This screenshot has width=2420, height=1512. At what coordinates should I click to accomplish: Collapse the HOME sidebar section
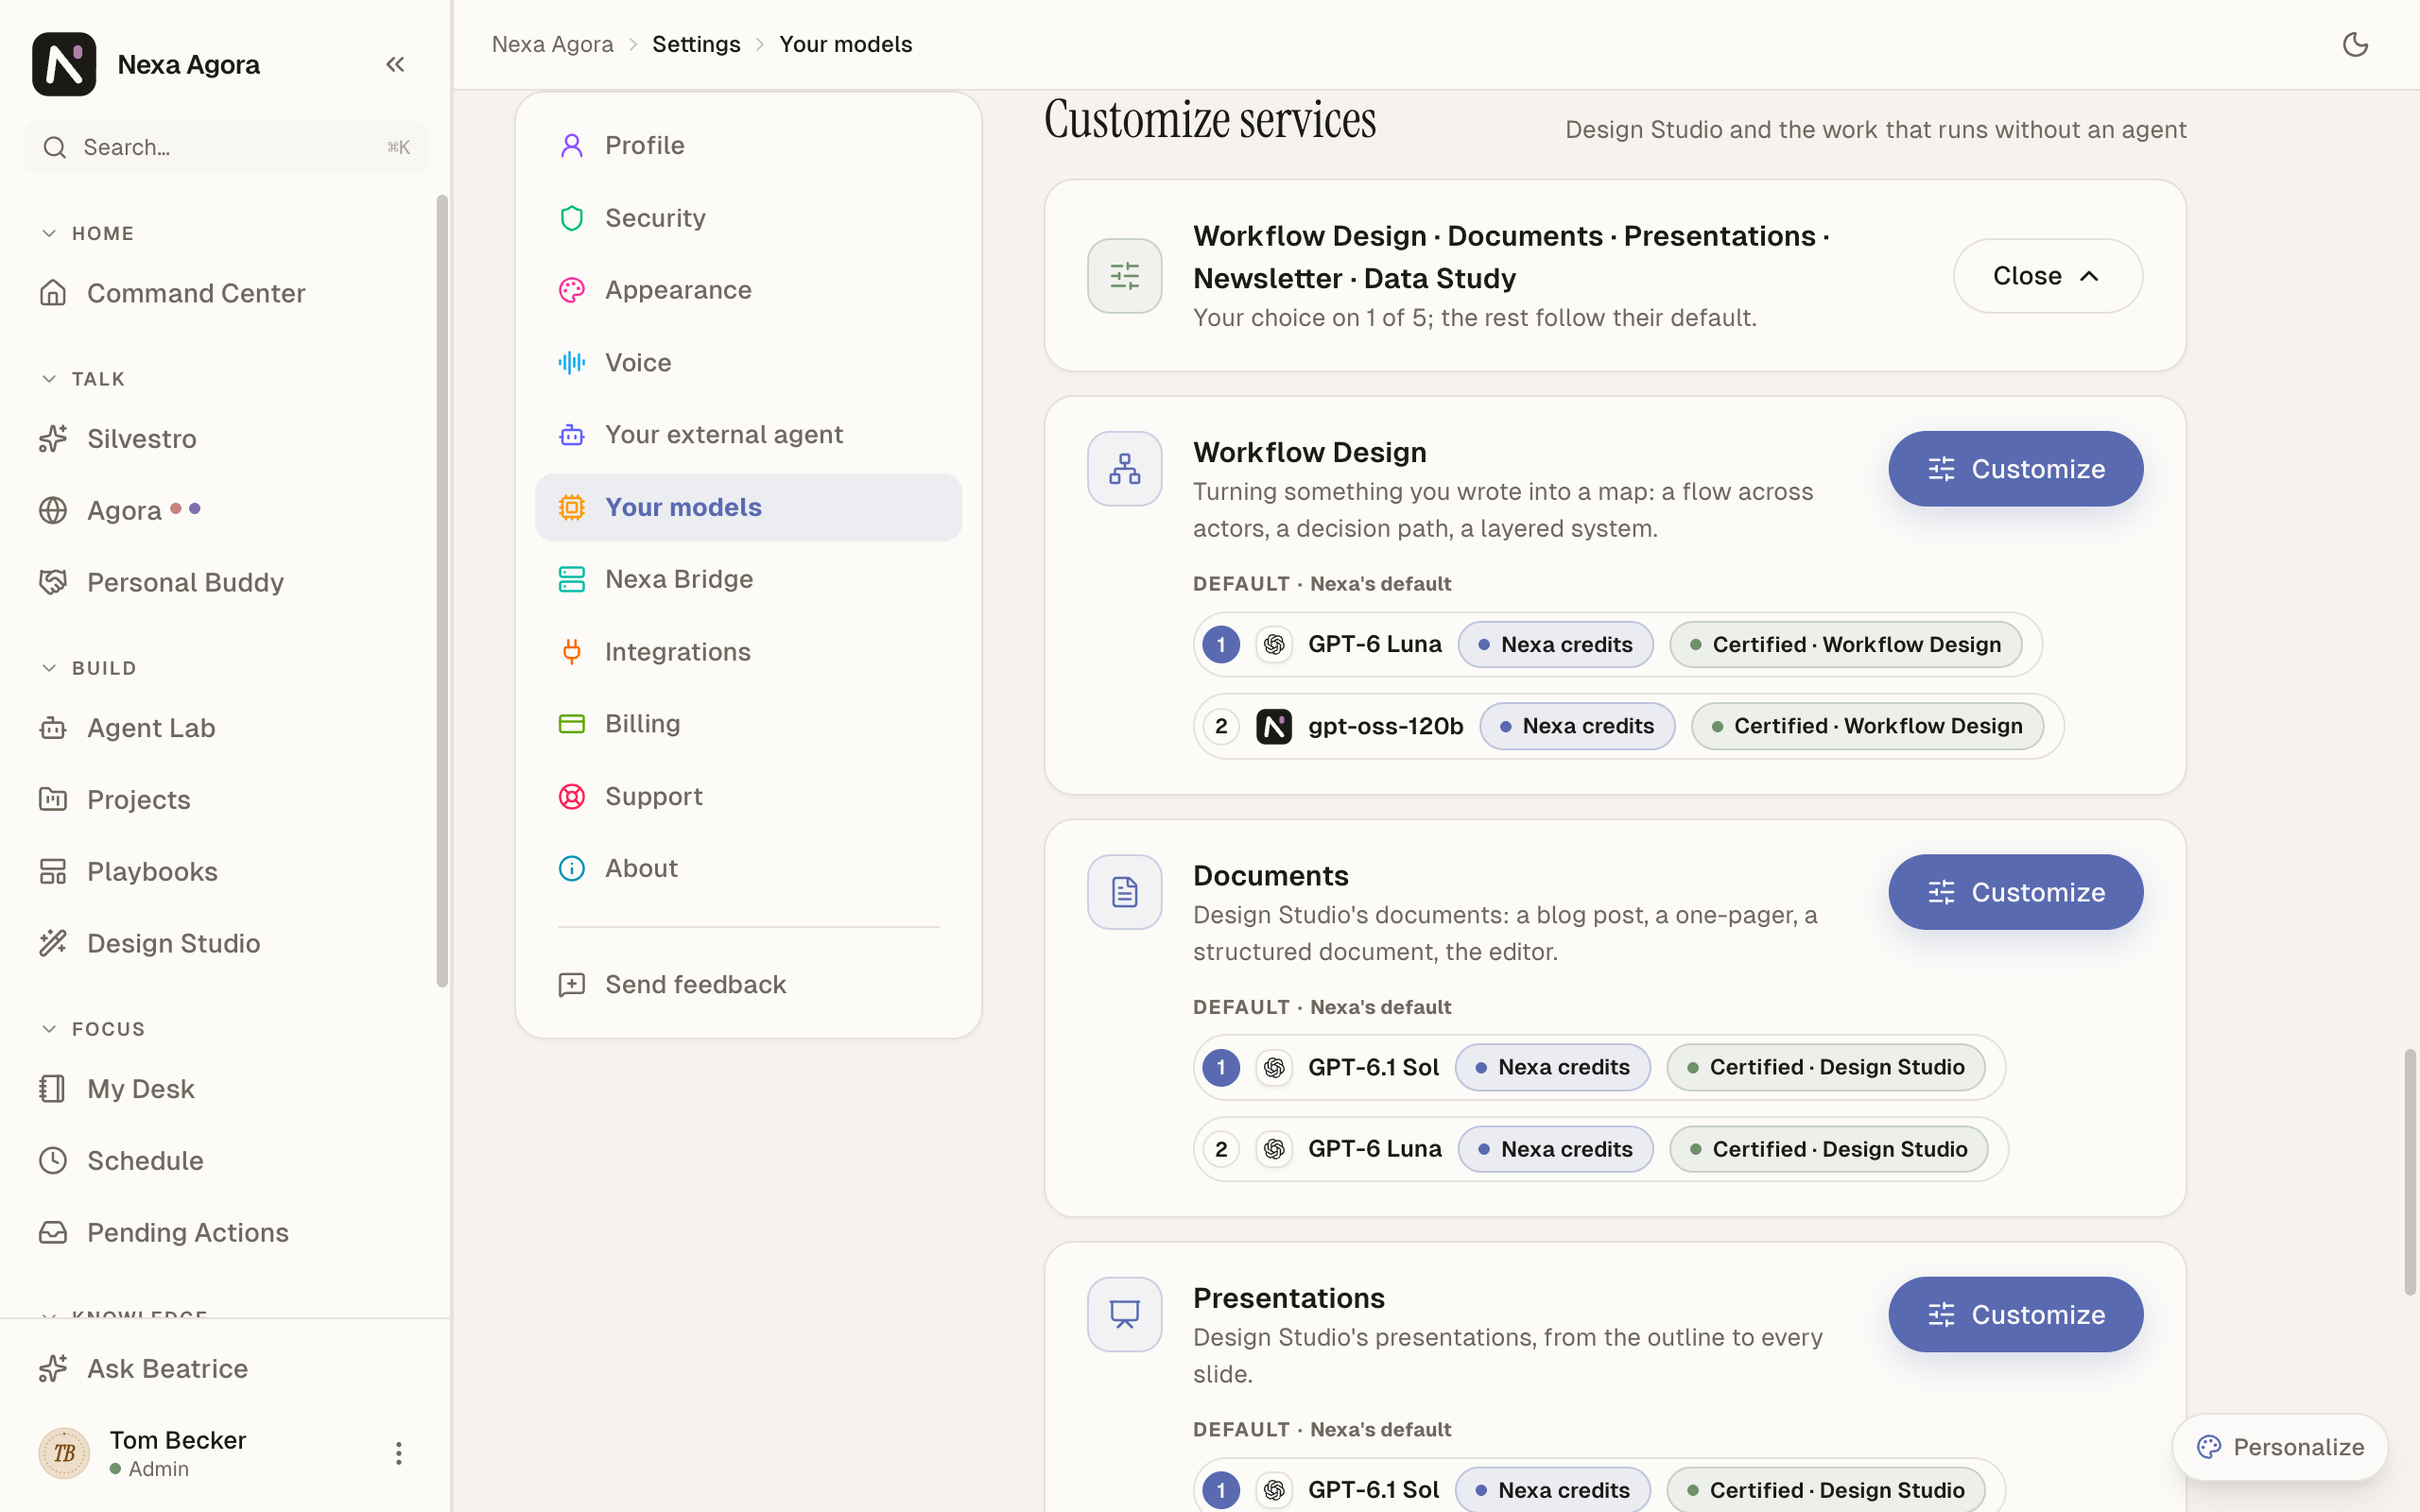(x=88, y=233)
